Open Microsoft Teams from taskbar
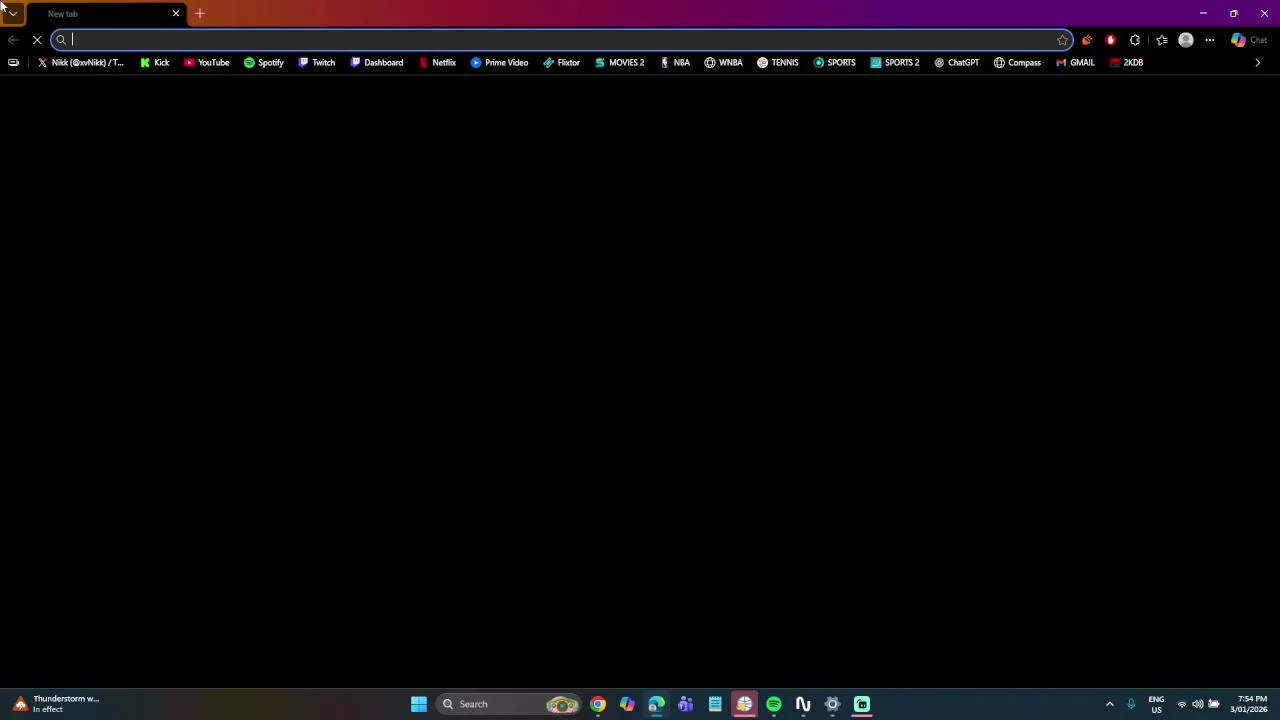 pos(686,704)
